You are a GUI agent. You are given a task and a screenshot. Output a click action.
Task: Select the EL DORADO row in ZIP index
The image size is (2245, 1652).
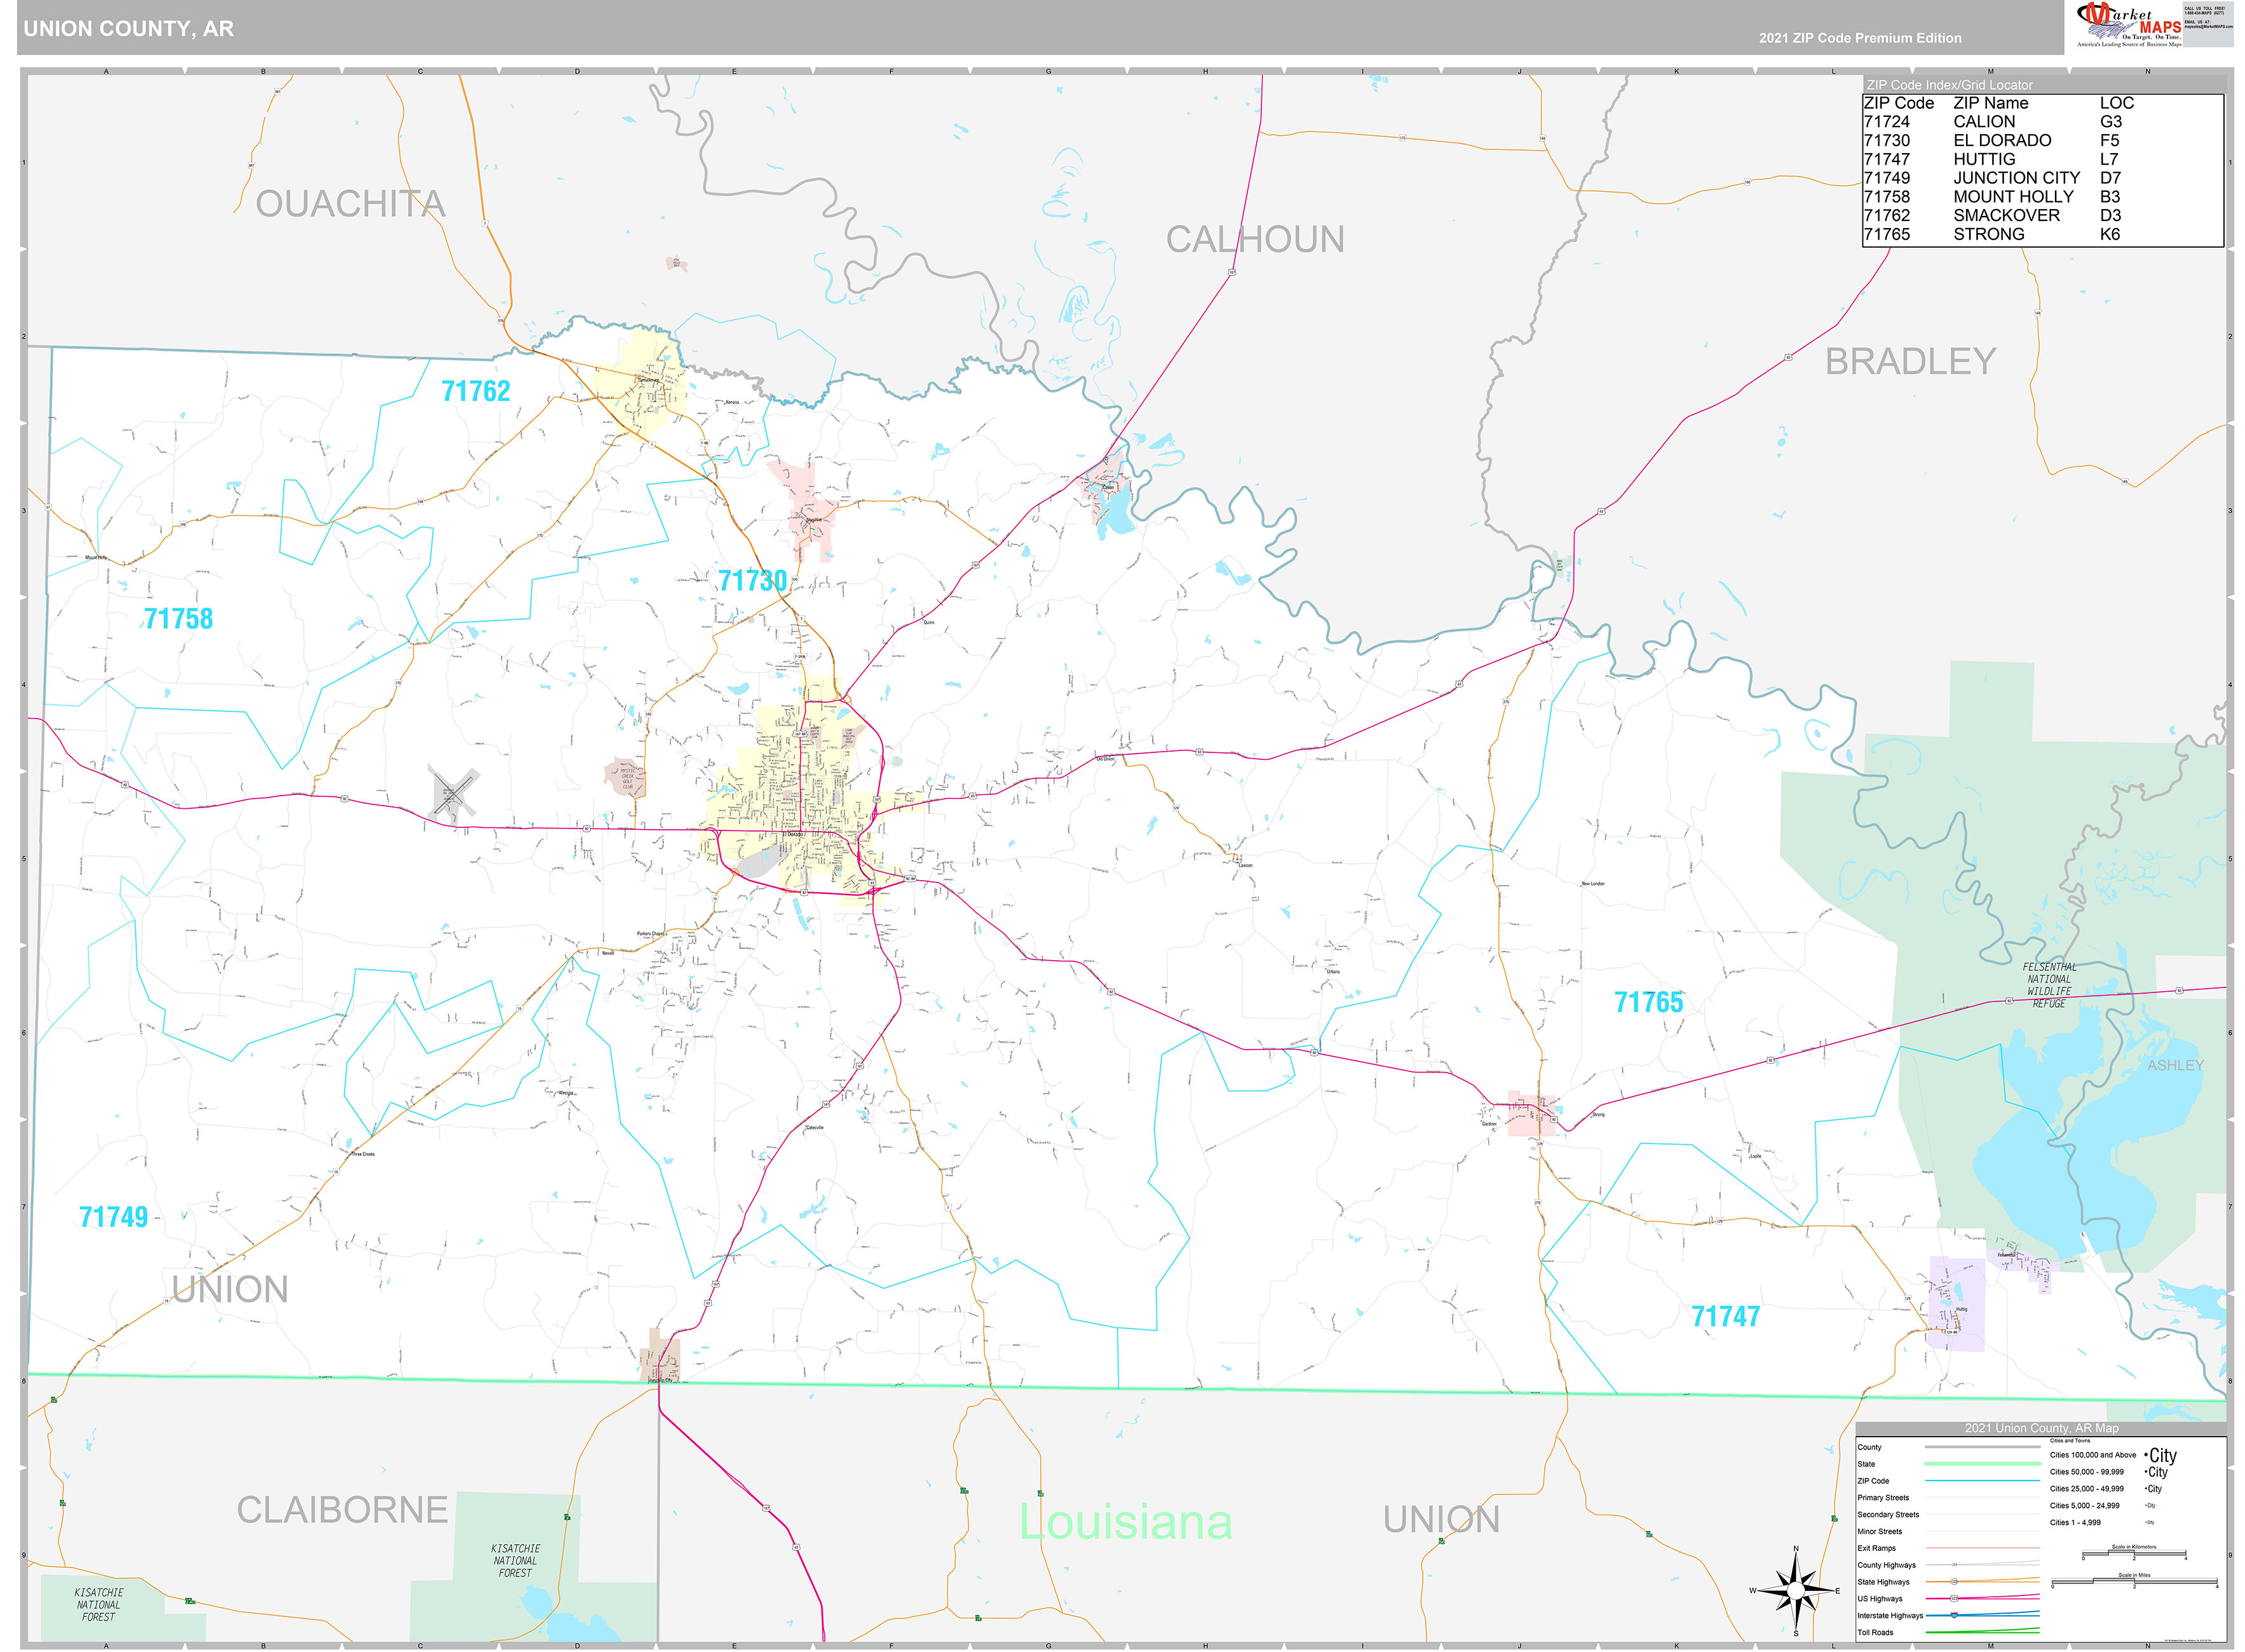coord(2002,140)
